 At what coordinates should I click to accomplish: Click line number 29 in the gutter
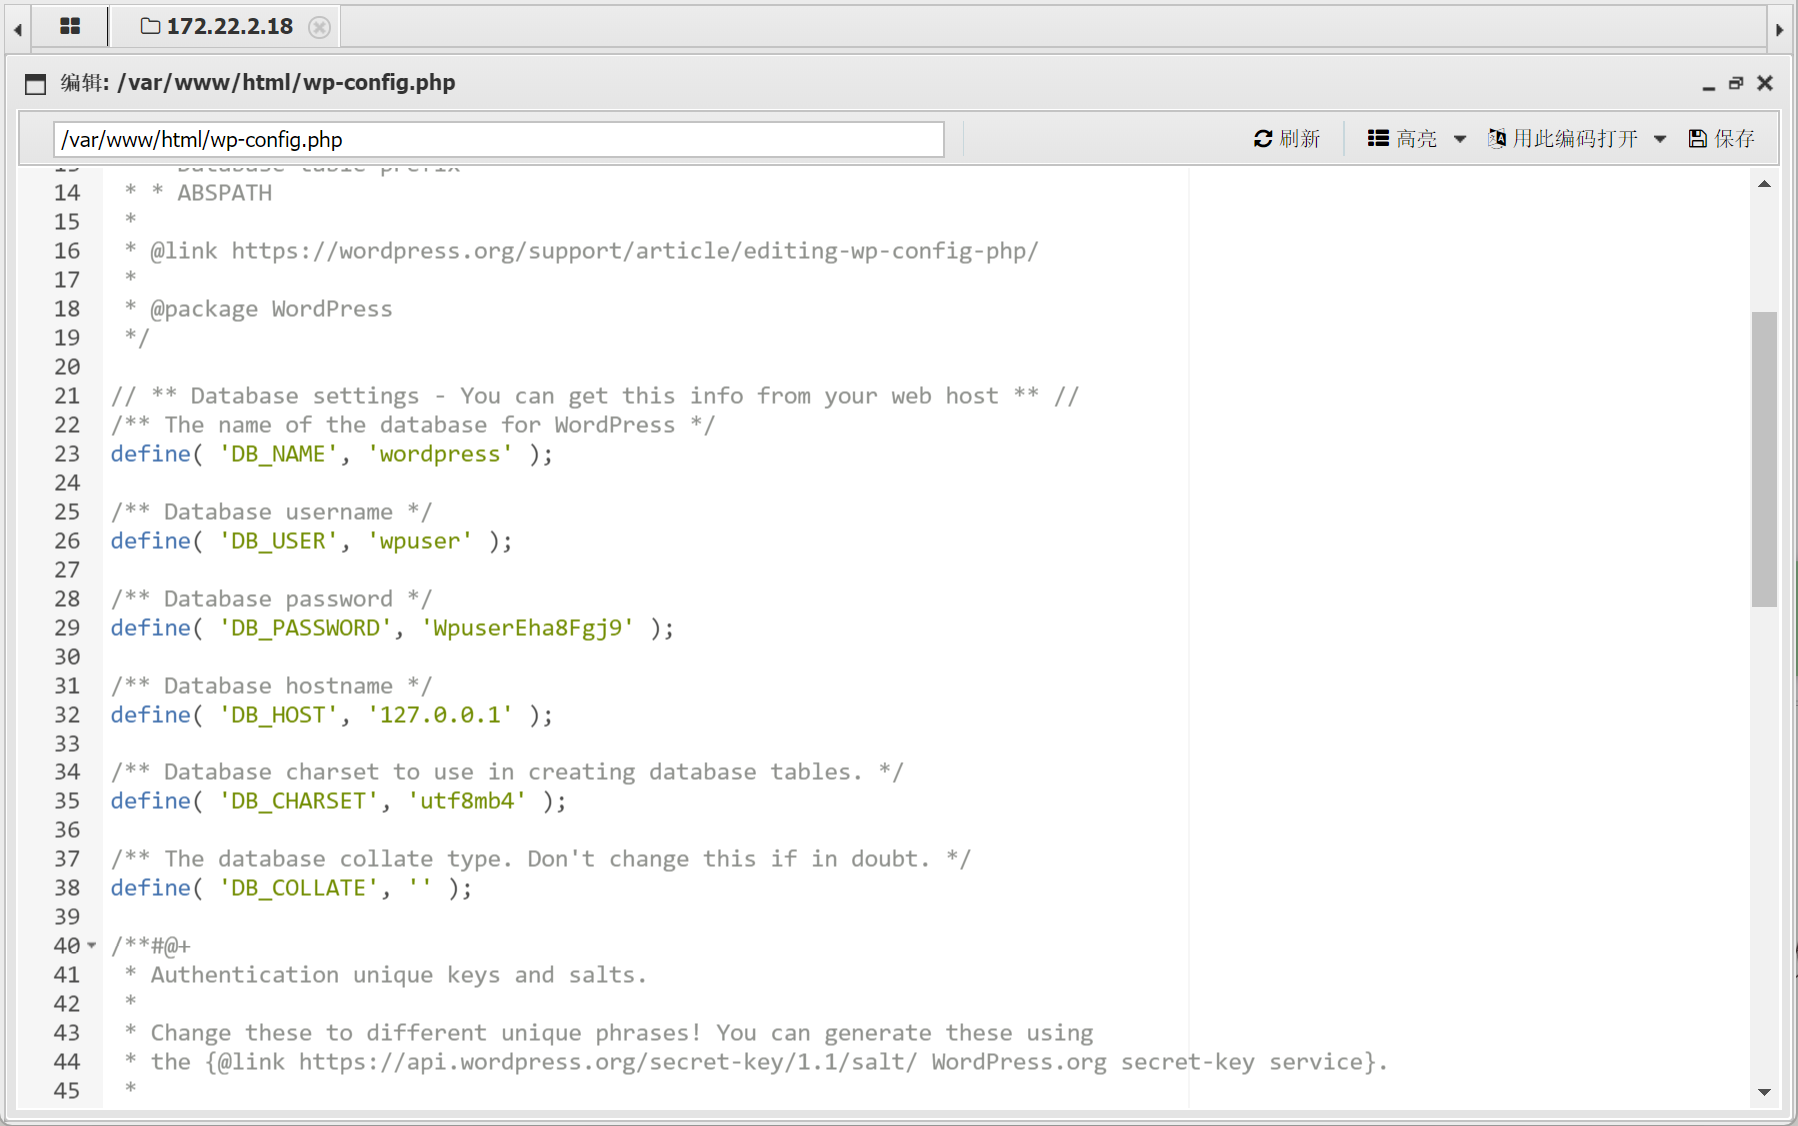click(x=67, y=628)
